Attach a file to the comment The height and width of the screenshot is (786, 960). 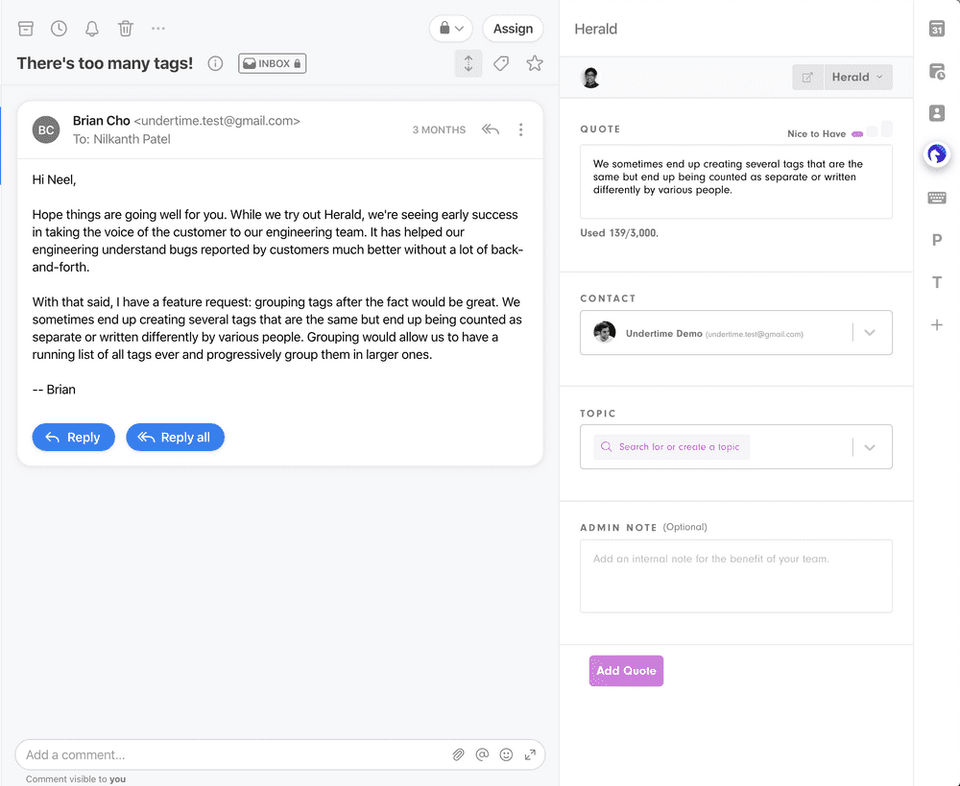coord(458,755)
